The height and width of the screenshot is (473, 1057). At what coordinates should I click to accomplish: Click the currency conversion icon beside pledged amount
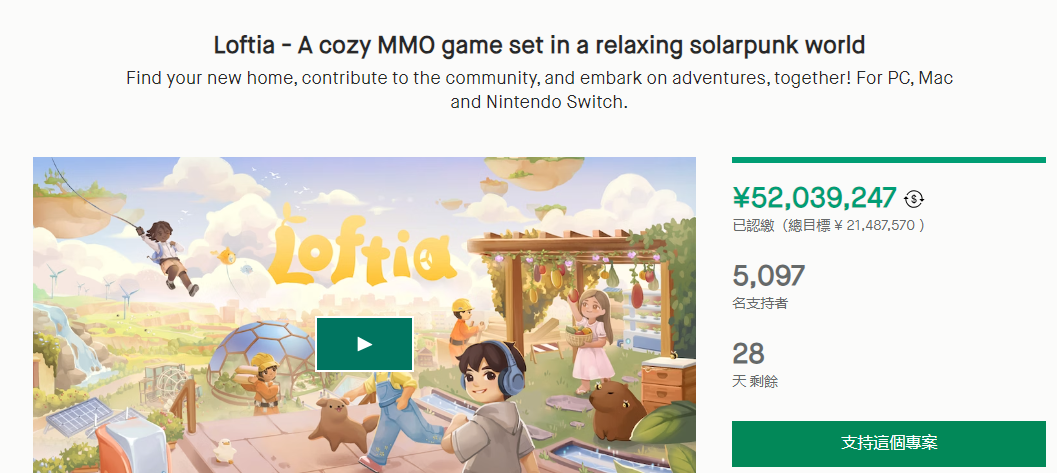(x=914, y=198)
